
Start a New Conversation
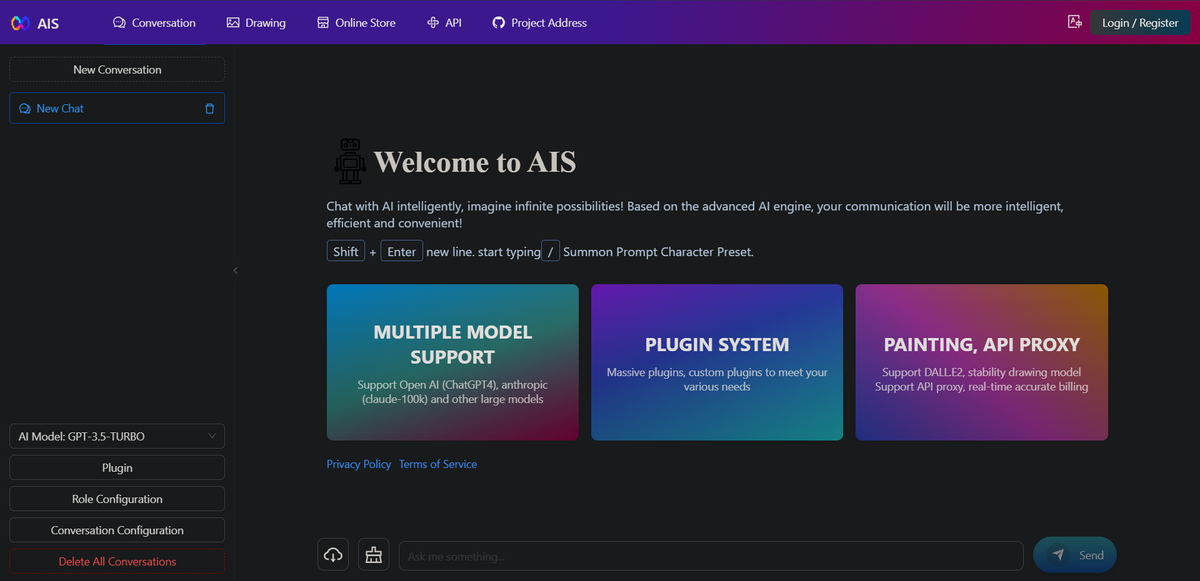(117, 70)
